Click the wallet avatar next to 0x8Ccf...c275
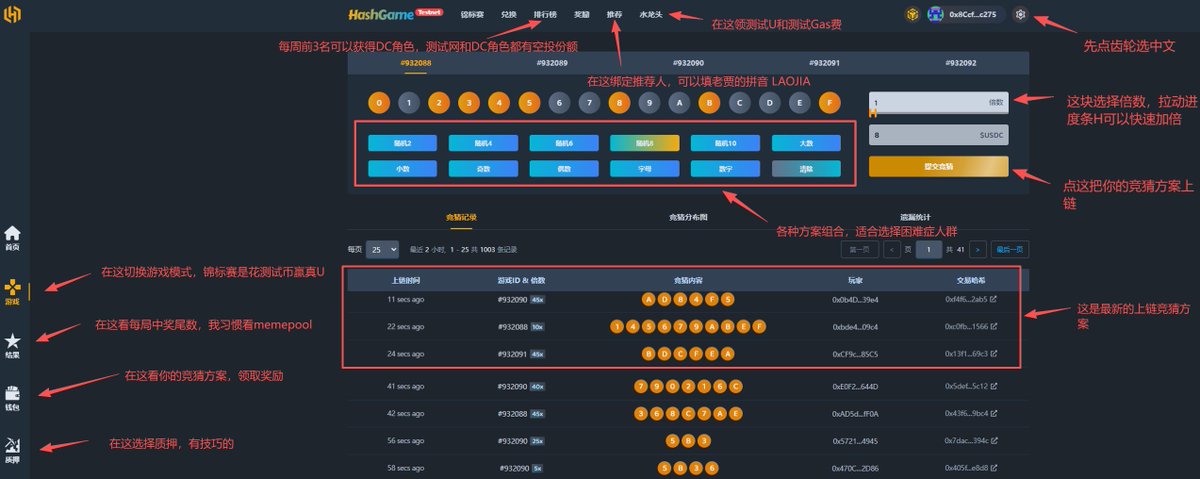The height and width of the screenshot is (479, 1200). point(936,15)
